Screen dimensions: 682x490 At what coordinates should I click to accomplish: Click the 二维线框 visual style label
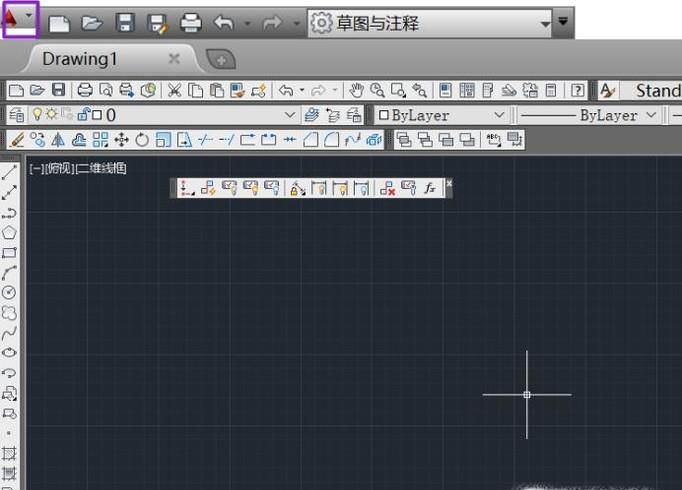pos(101,169)
